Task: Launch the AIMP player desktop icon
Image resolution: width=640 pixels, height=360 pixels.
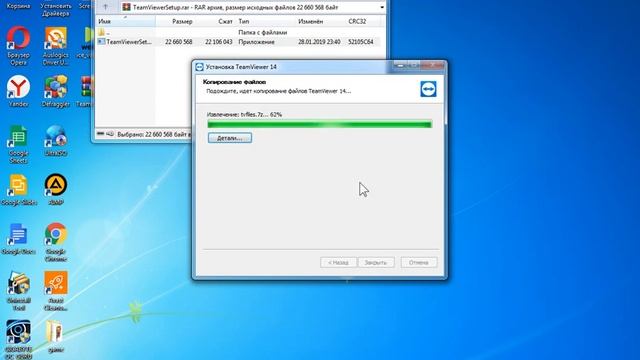Action: [56, 190]
